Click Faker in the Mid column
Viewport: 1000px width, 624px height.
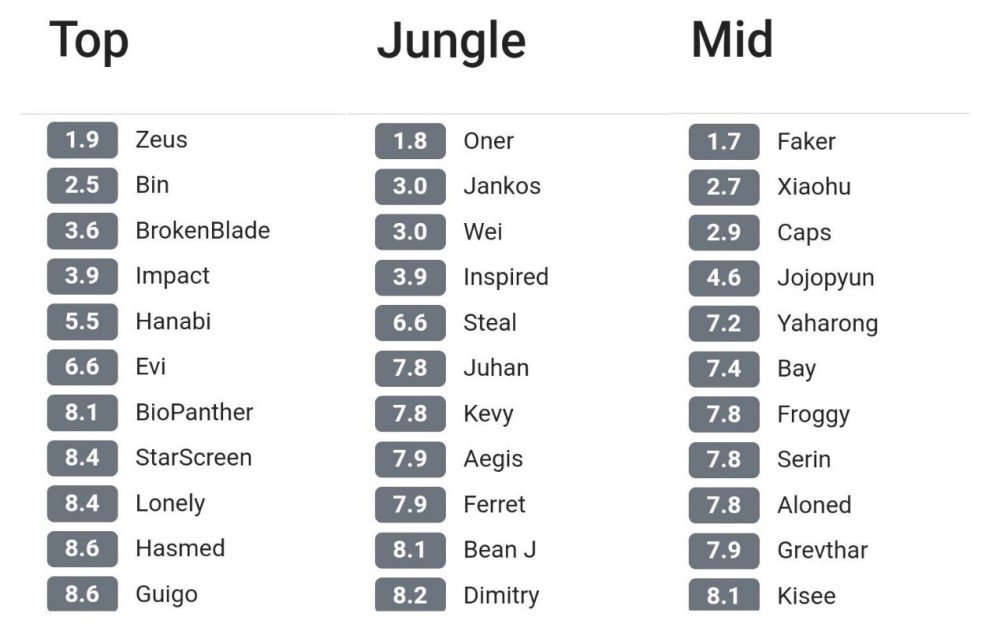point(805,142)
